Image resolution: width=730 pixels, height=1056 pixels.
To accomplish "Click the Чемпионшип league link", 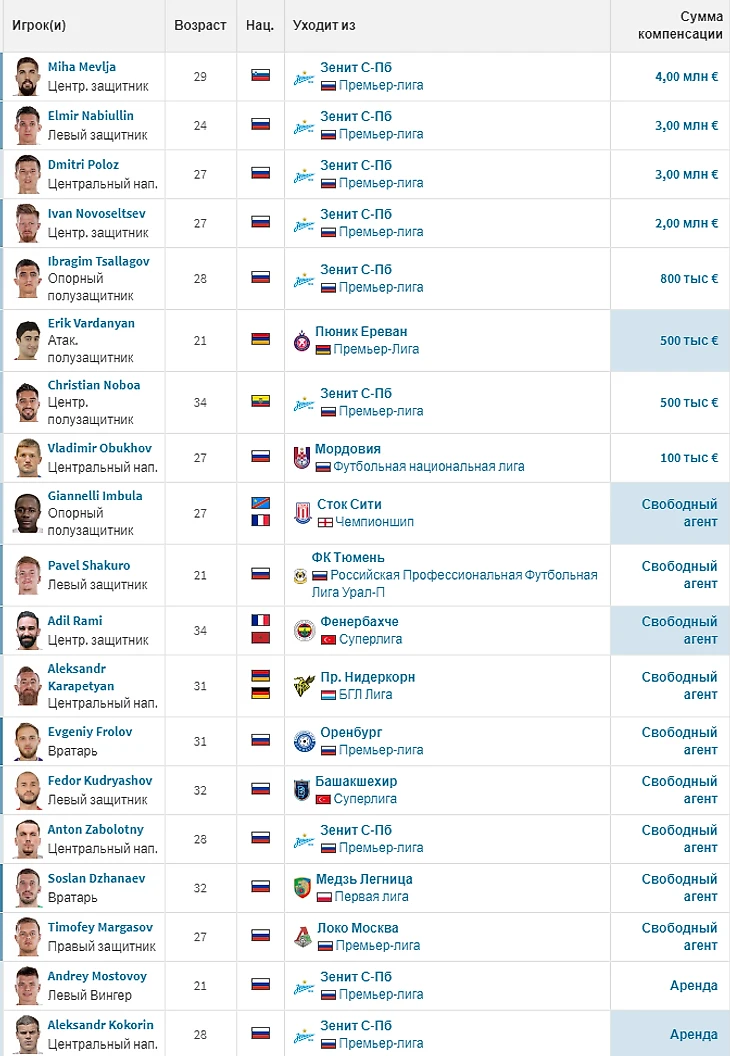I will tap(375, 522).
